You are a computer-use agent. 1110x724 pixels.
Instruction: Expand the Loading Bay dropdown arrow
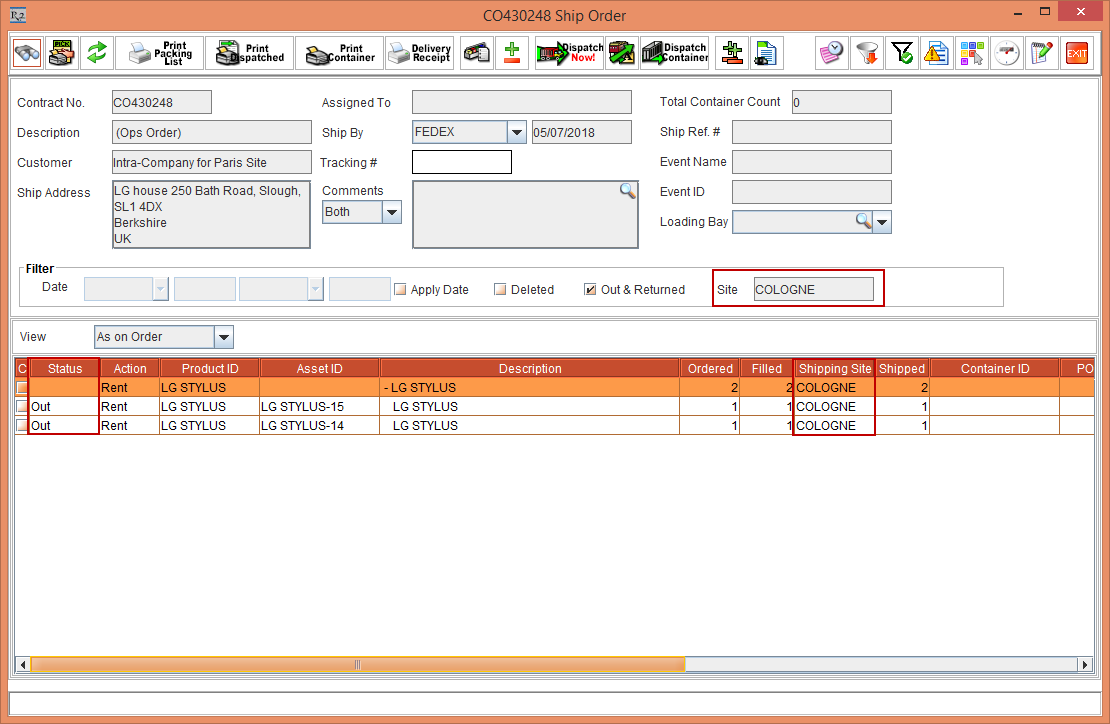[x=883, y=222]
